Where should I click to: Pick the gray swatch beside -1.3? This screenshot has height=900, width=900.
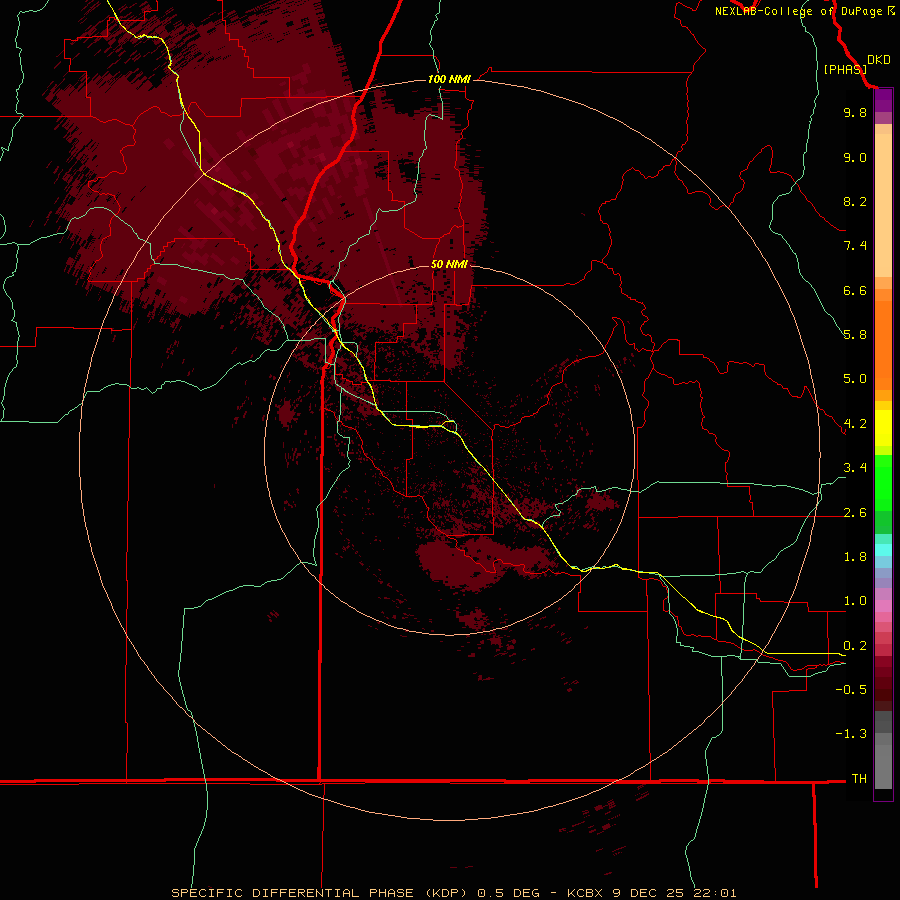point(883,739)
